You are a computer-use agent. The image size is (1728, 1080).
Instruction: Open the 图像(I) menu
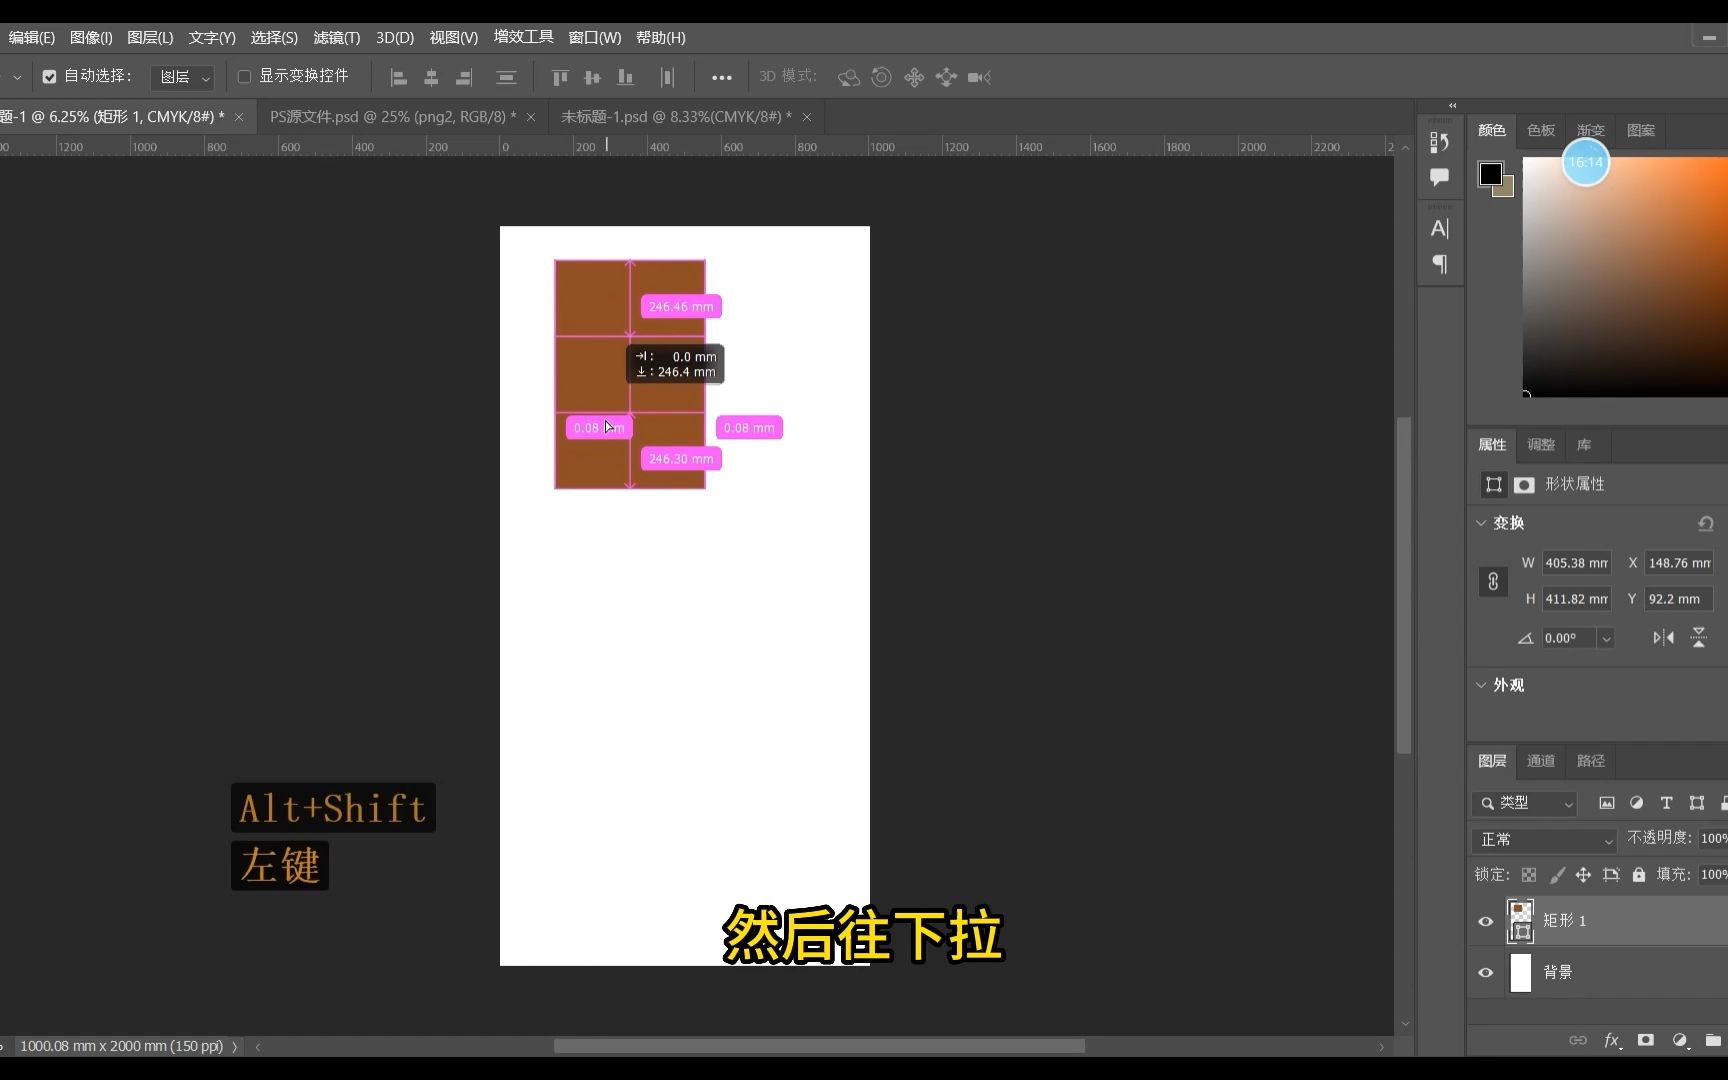91,37
